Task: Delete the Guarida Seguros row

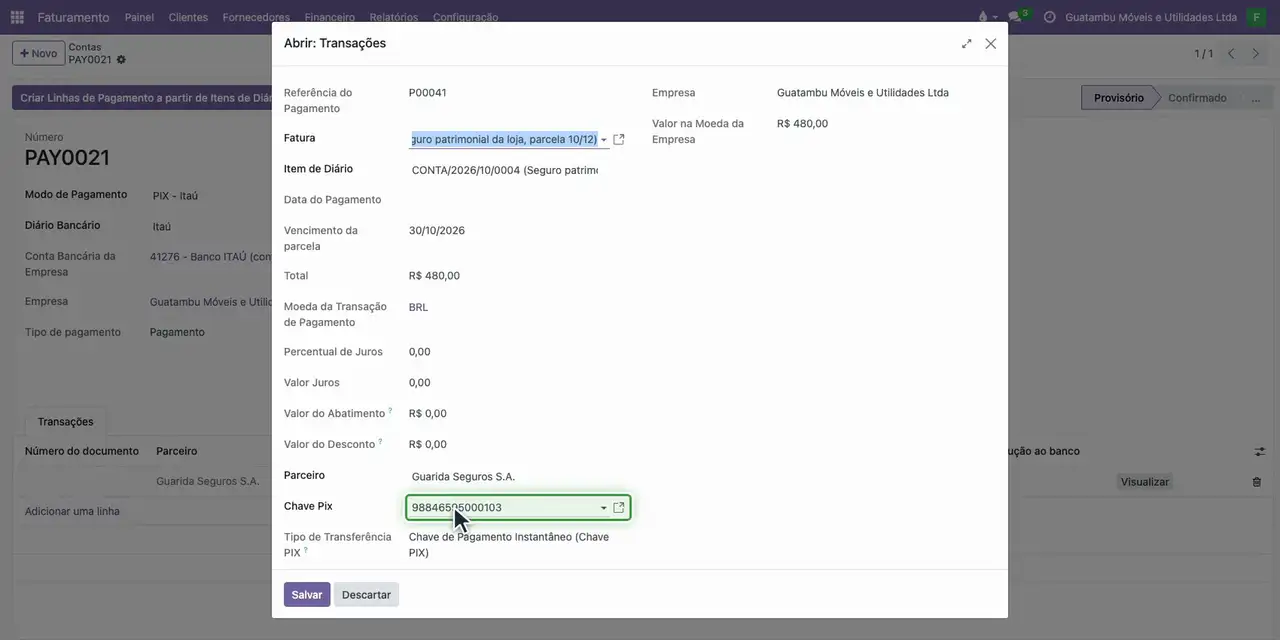Action: (x=1257, y=482)
